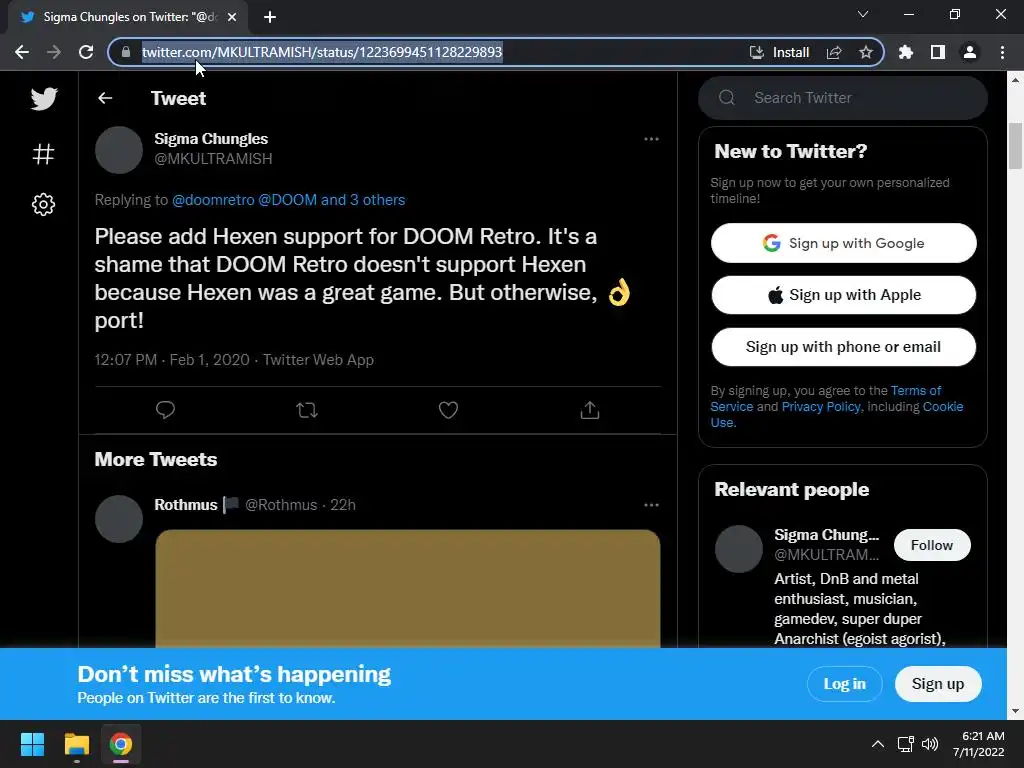Viewport: 1024px width, 768px height.
Task: Reply to the Sigma Chungles tweet
Action: (x=165, y=409)
